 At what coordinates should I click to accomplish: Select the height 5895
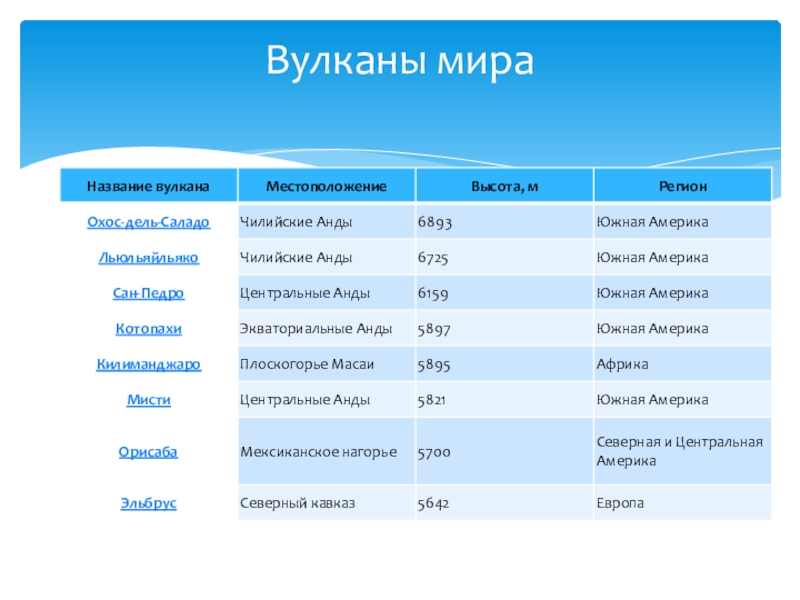(x=434, y=365)
